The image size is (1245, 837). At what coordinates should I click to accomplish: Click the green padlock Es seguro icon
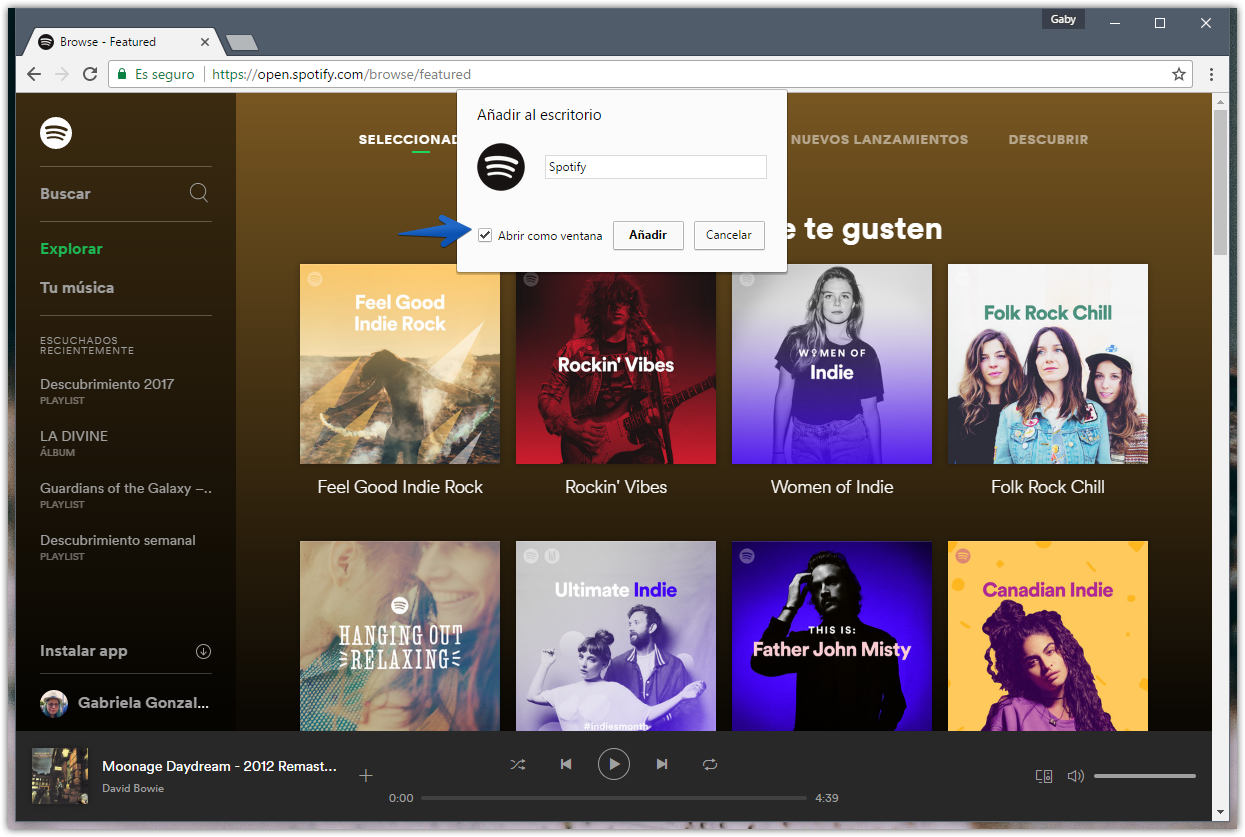(122, 74)
